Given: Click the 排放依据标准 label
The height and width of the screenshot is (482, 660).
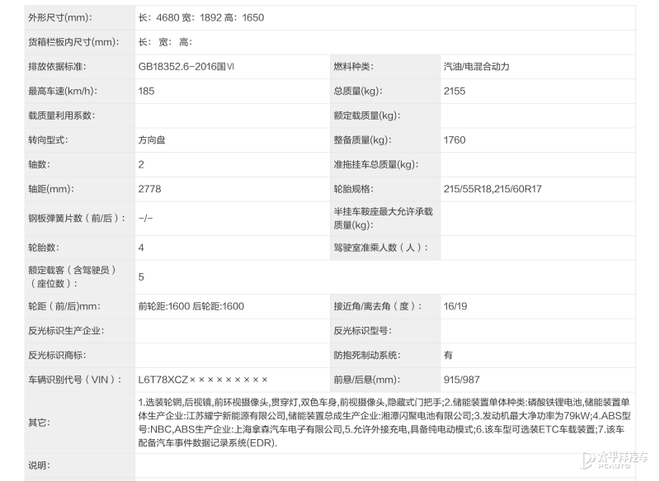Looking at the screenshot, I should point(57,67).
